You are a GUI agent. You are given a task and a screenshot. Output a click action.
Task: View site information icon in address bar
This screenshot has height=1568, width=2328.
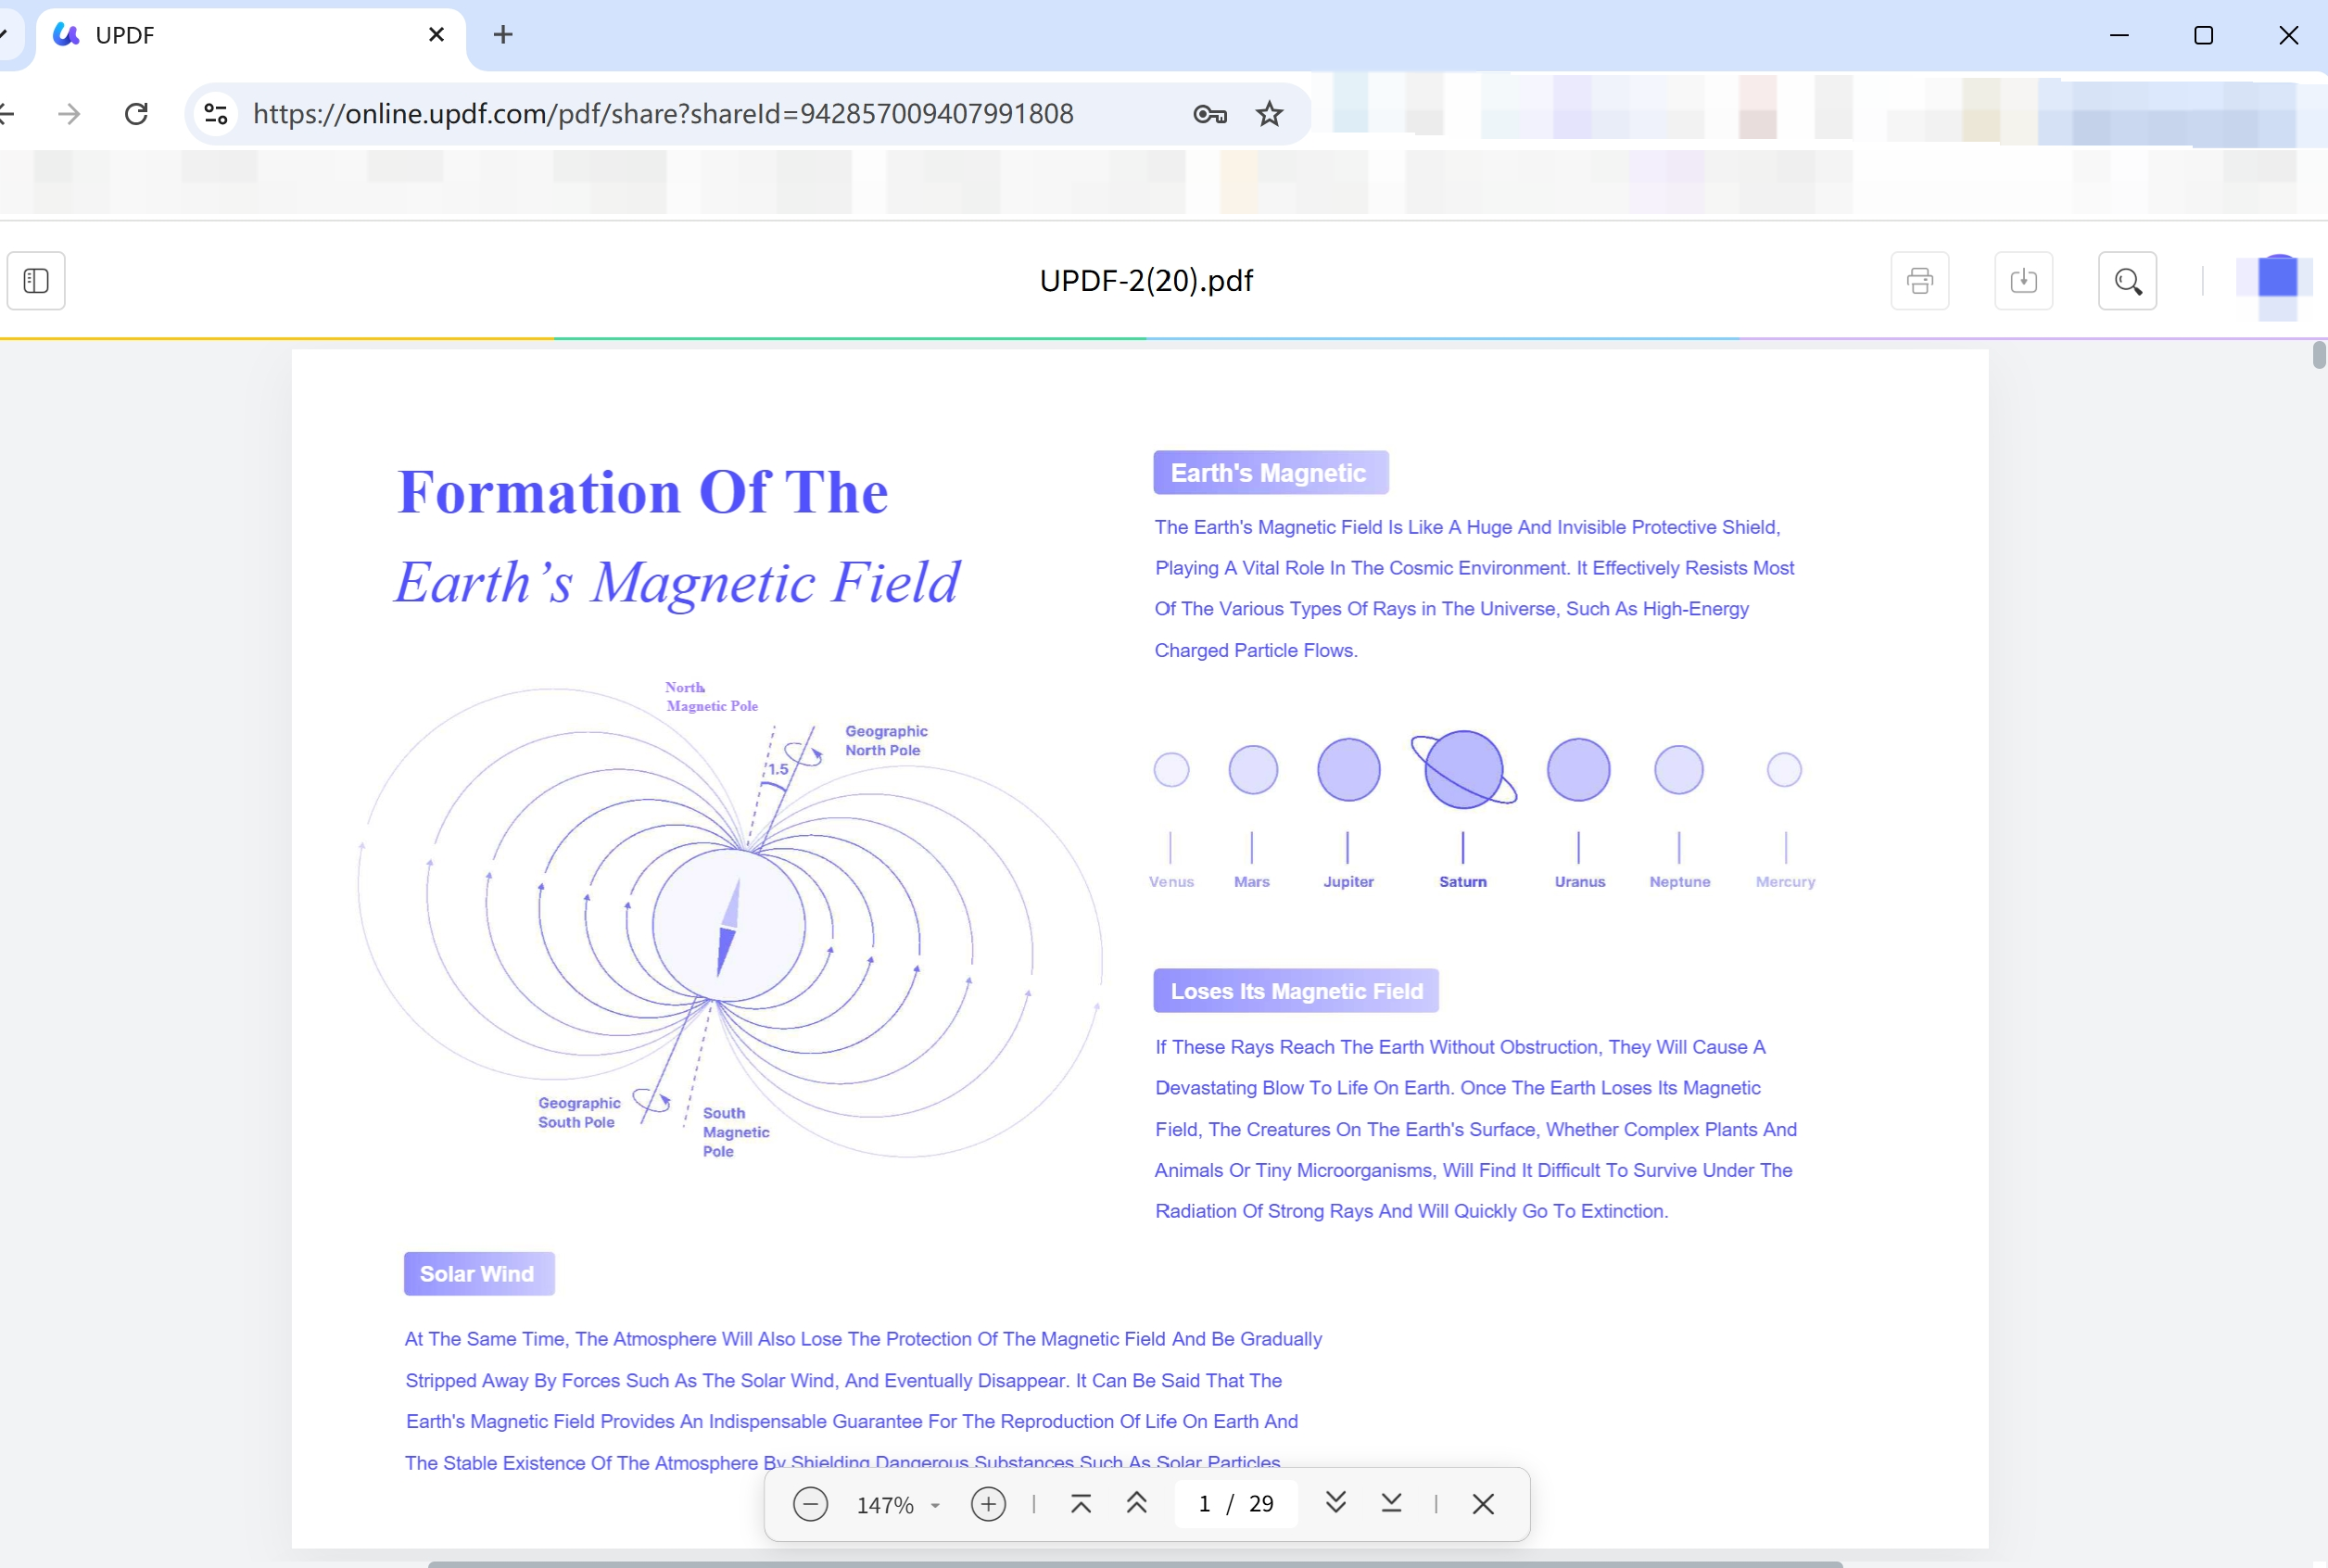[x=216, y=114]
